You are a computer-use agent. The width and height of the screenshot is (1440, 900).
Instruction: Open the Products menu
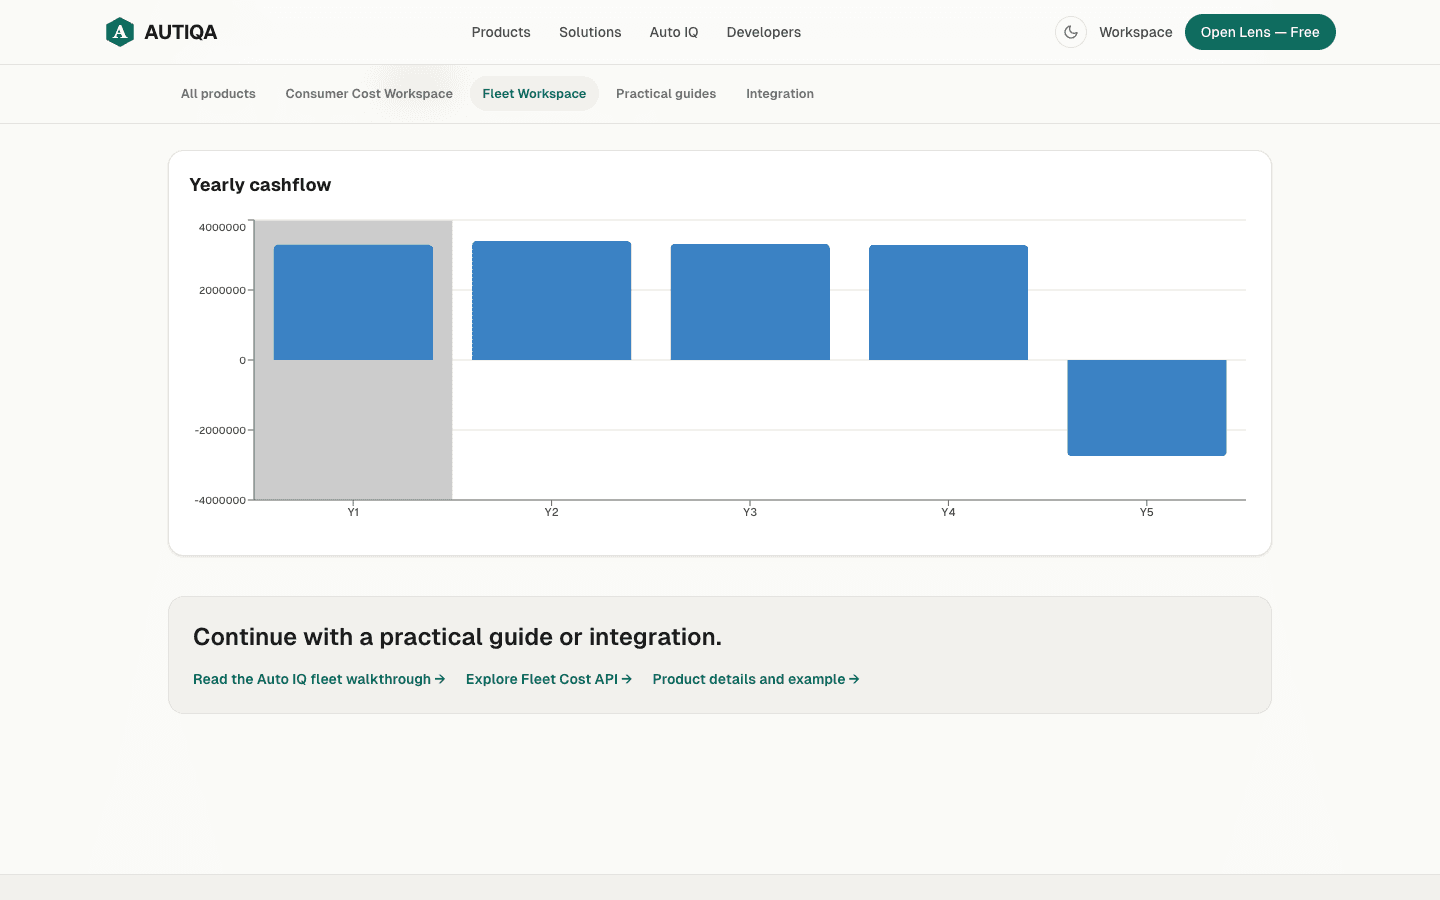(x=501, y=32)
